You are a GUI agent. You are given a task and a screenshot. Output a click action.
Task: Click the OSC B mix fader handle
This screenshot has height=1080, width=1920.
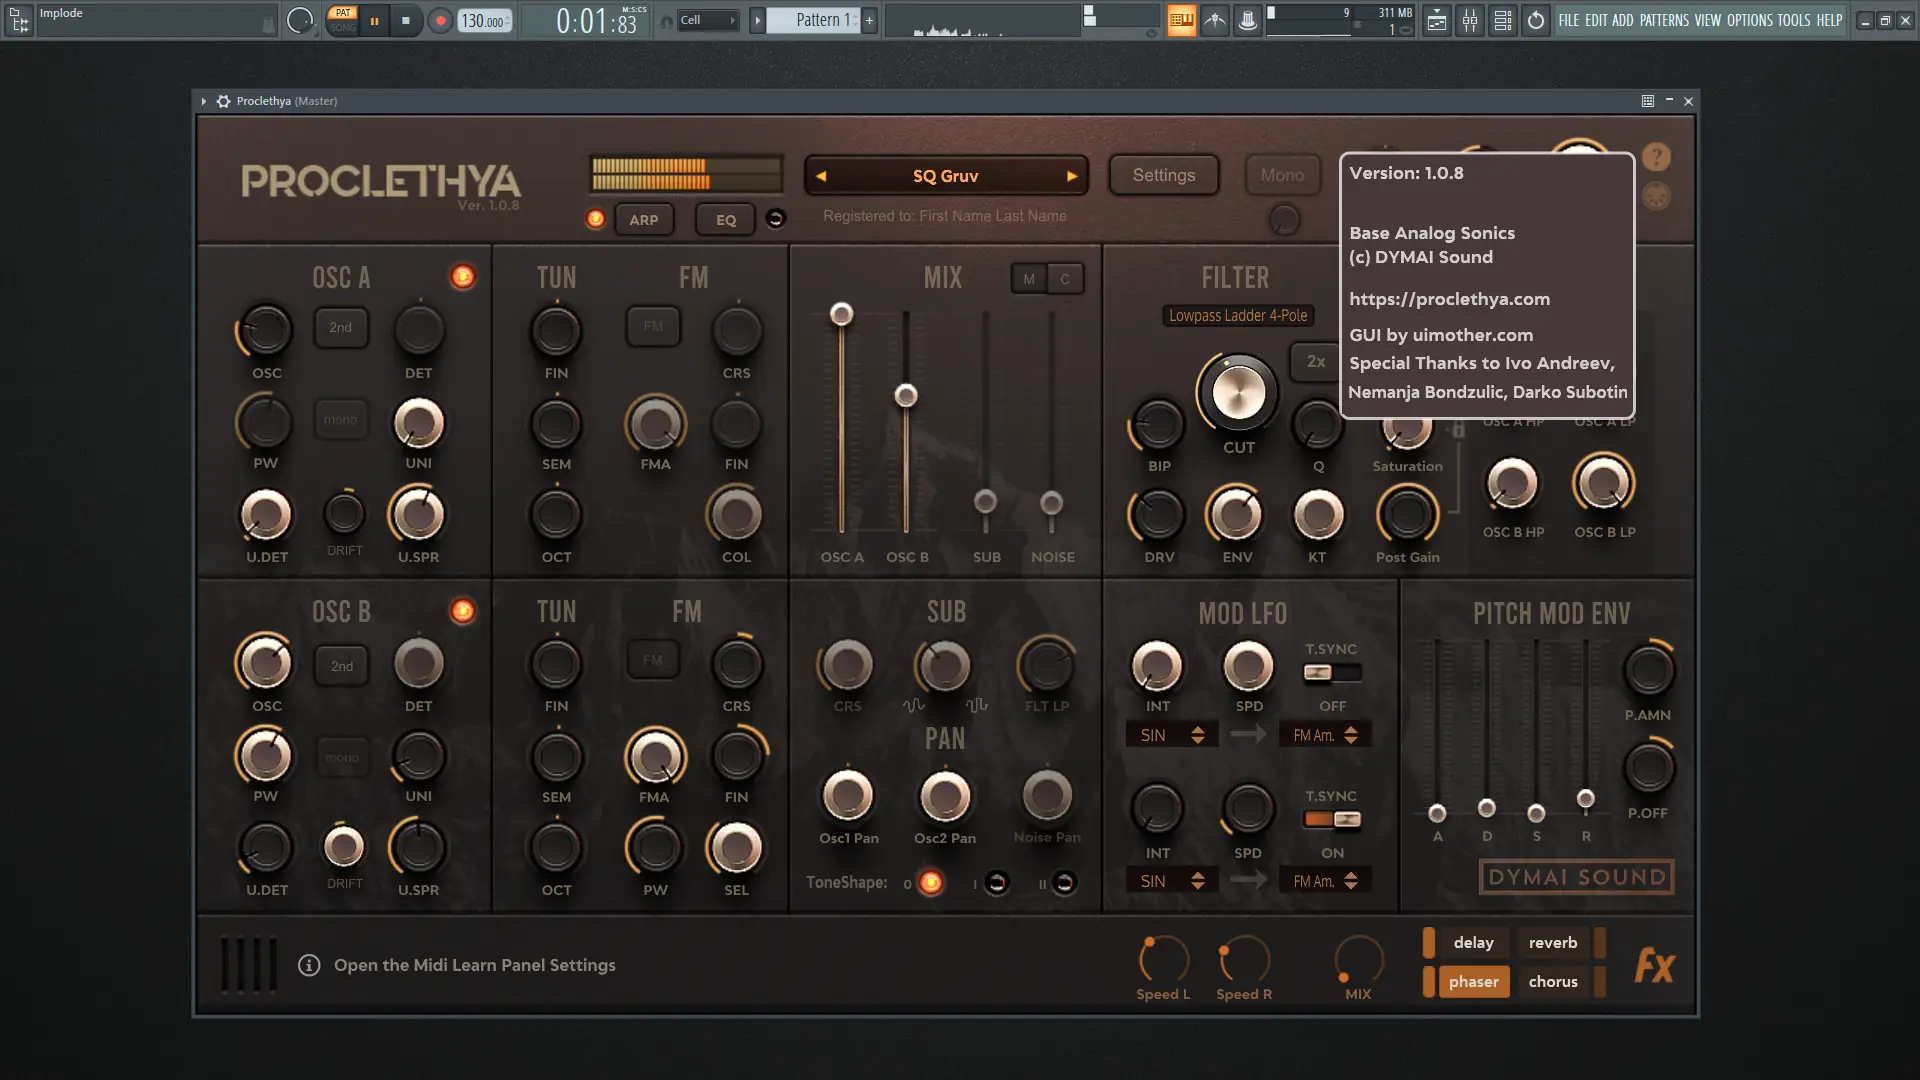(906, 396)
